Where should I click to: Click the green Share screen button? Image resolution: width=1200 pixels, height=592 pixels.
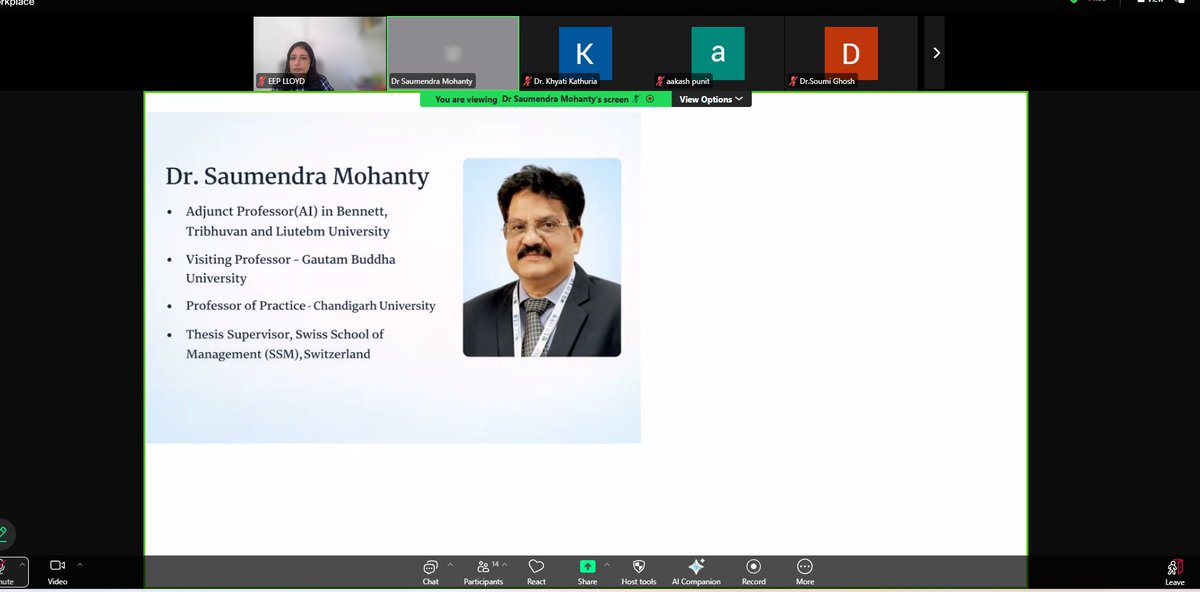click(x=587, y=572)
